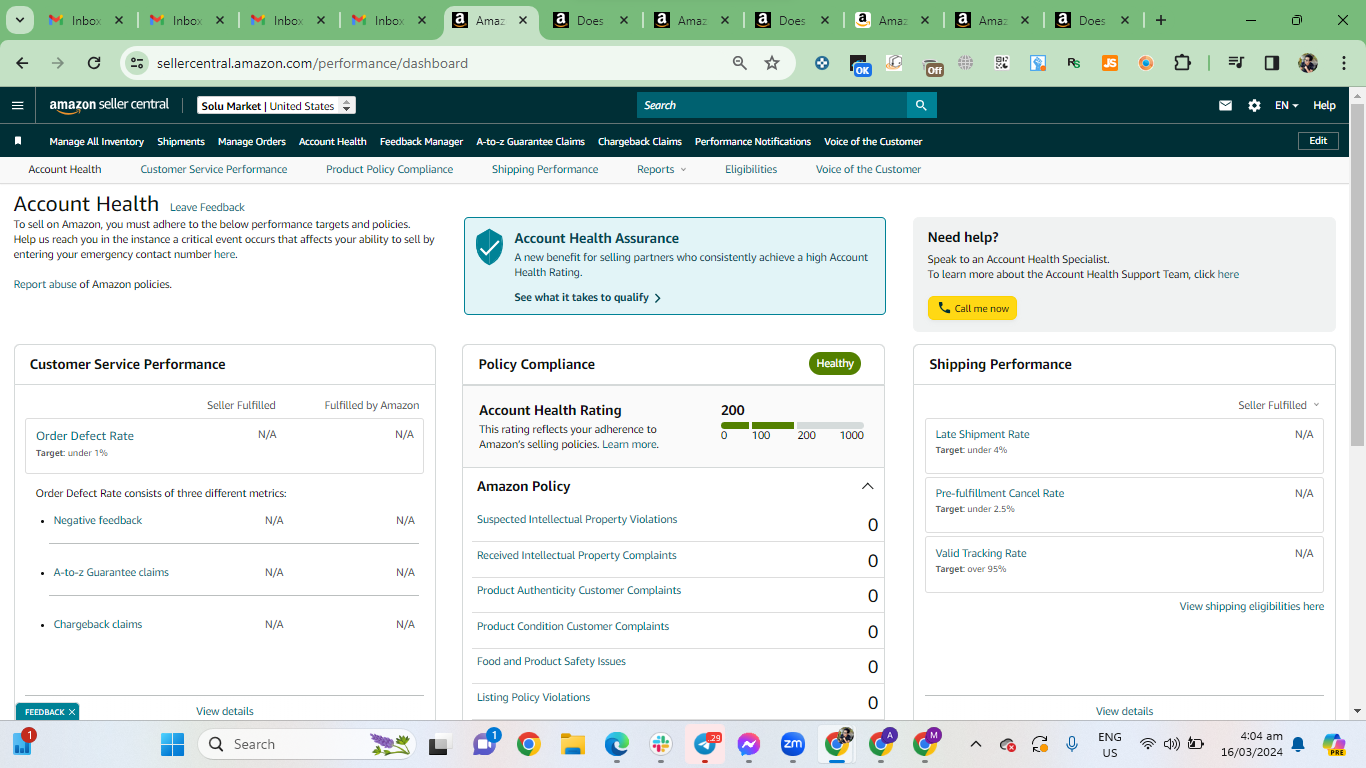Click the Account Health Rating progress bar
The width and height of the screenshot is (1366, 768).
pyautogui.click(x=792, y=425)
